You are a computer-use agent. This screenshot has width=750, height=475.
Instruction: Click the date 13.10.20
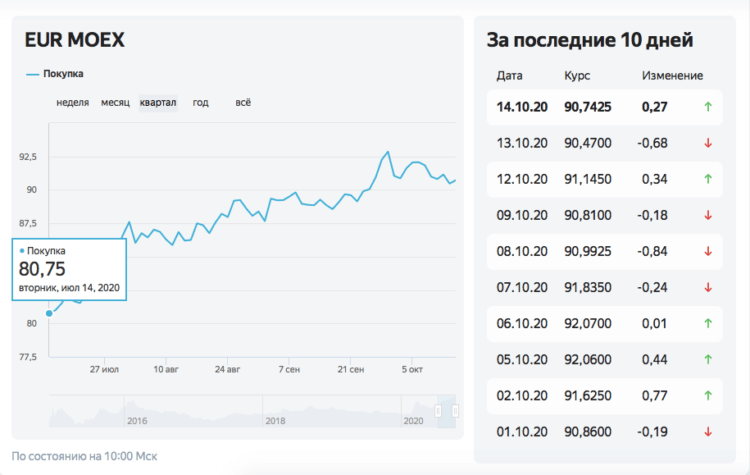[x=522, y=143]
